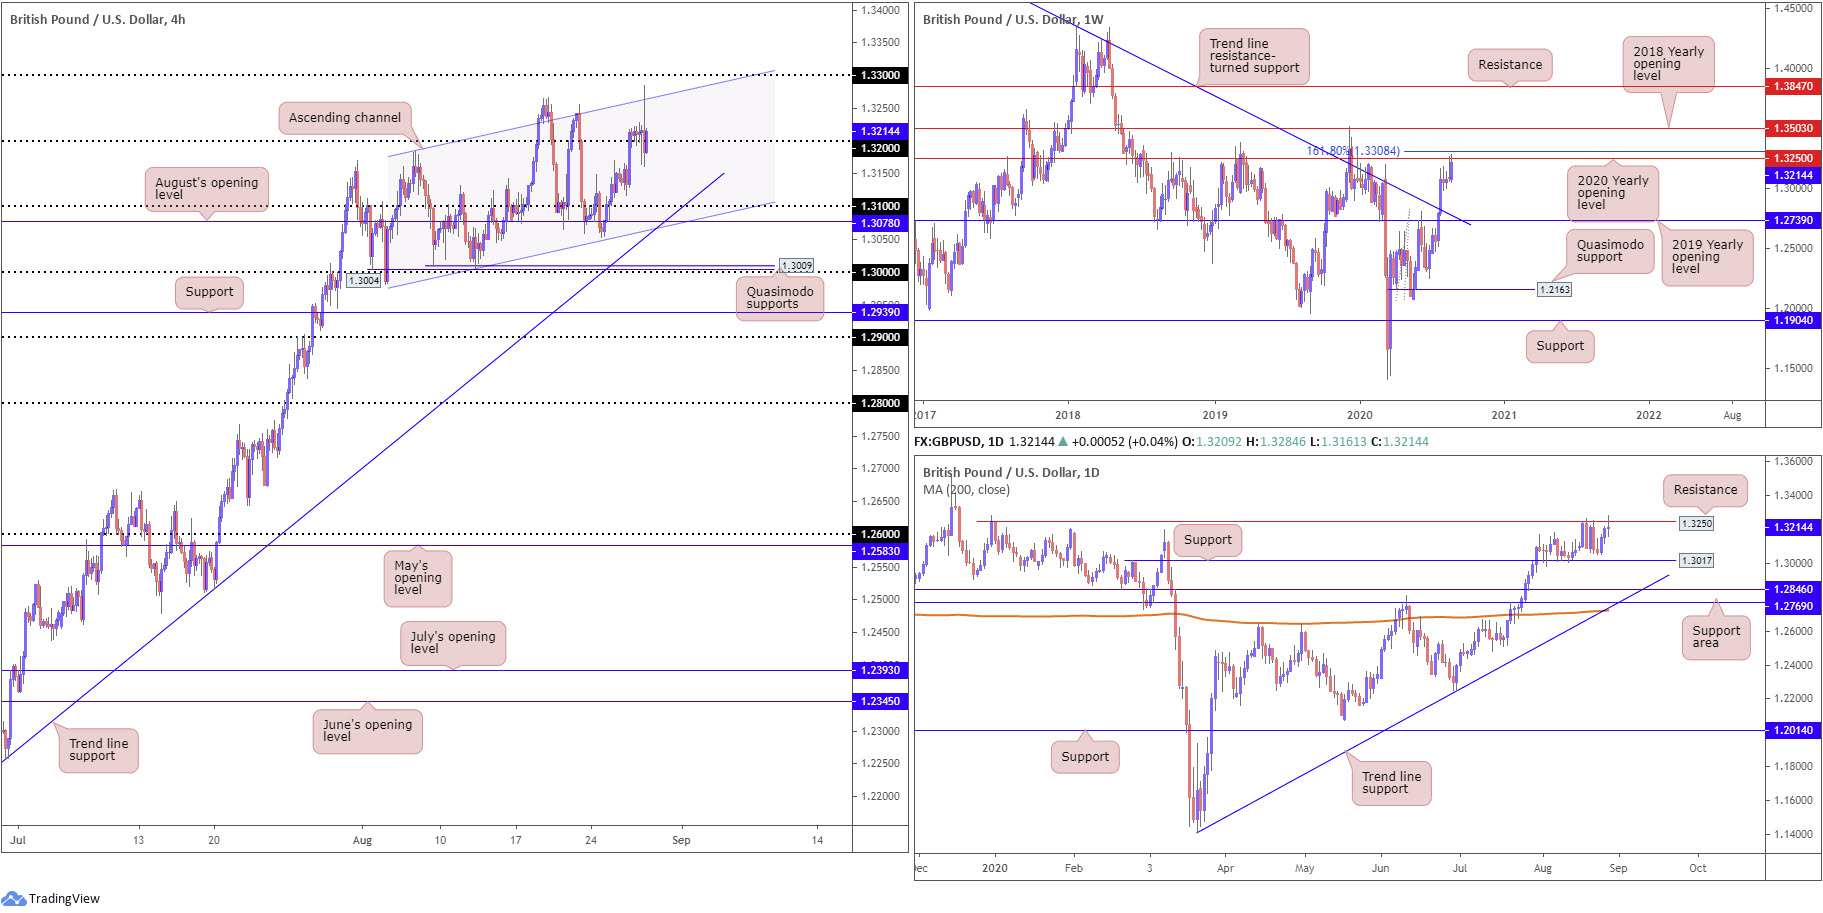Click the 1.32144 label on 4h chart axis

point(880,131)
